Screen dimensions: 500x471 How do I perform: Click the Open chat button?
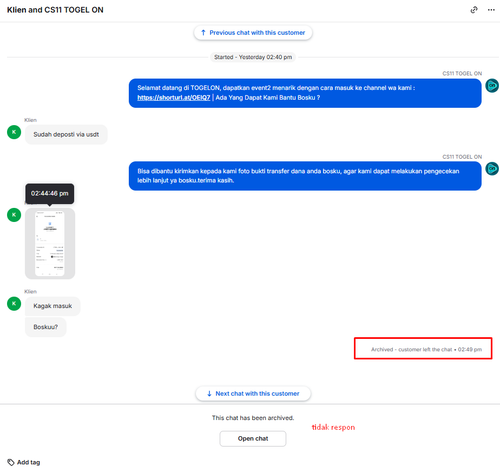coord(253,439)
